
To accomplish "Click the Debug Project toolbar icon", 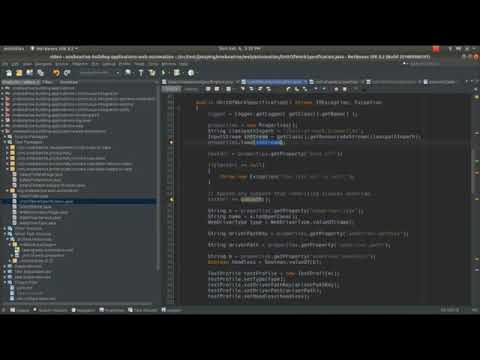I will pyautogui.click(x=177, y=73).
